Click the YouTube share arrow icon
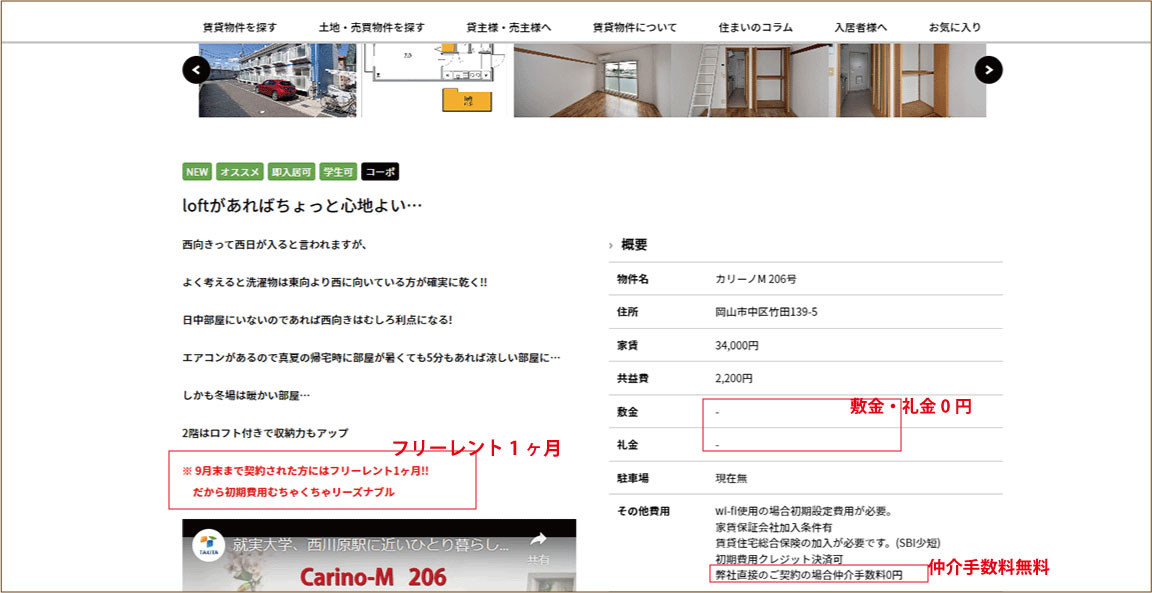1152x593 pixels. (x=538, y=539)
